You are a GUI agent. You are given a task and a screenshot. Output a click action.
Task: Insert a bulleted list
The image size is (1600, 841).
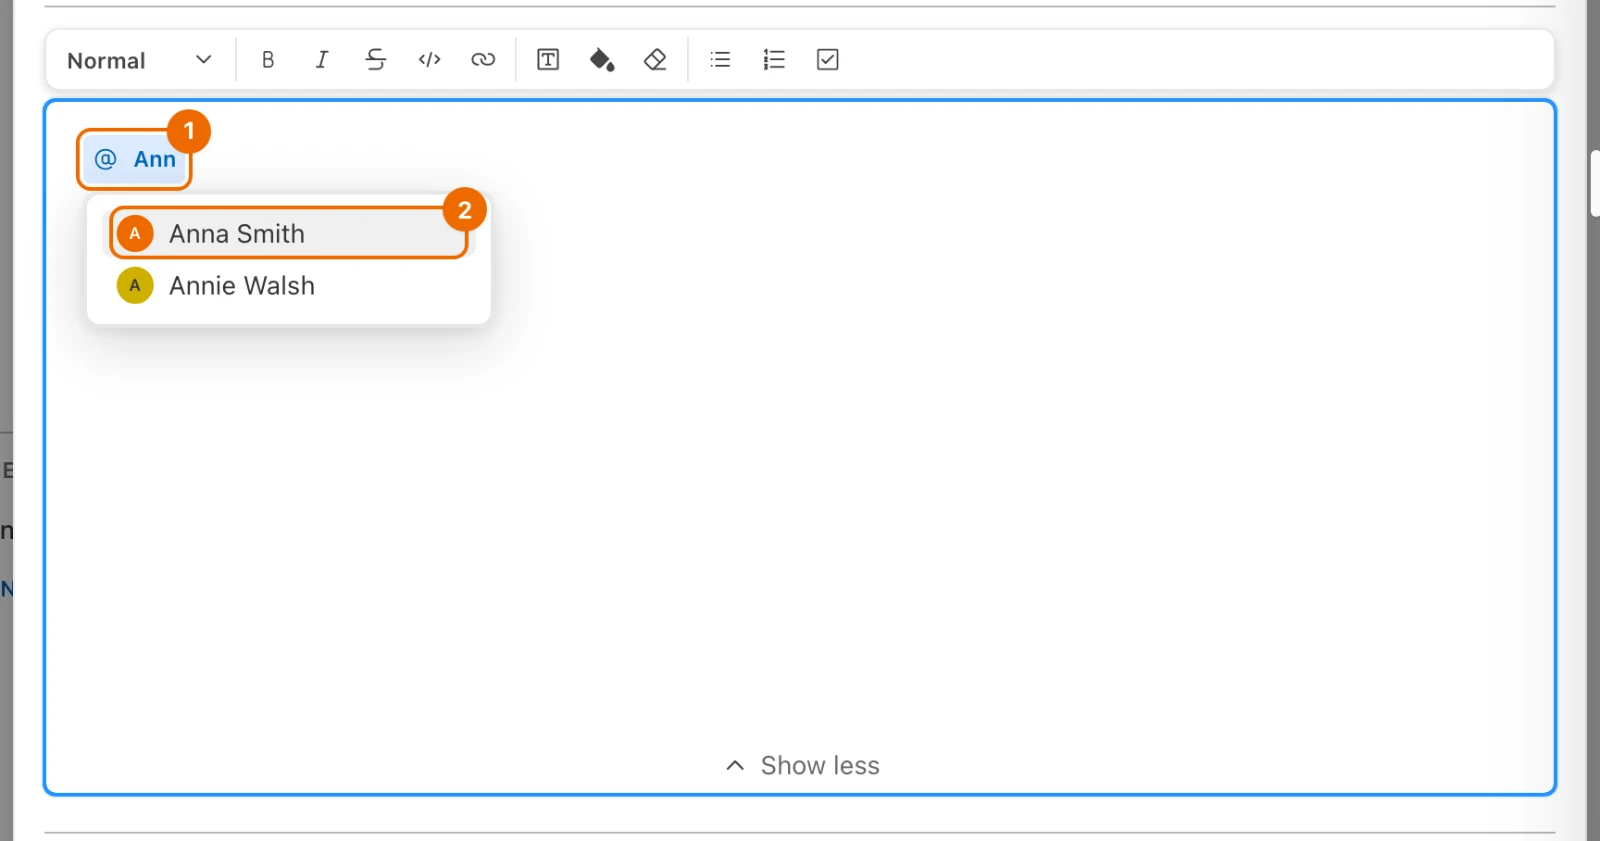click(x=720, y=60)
